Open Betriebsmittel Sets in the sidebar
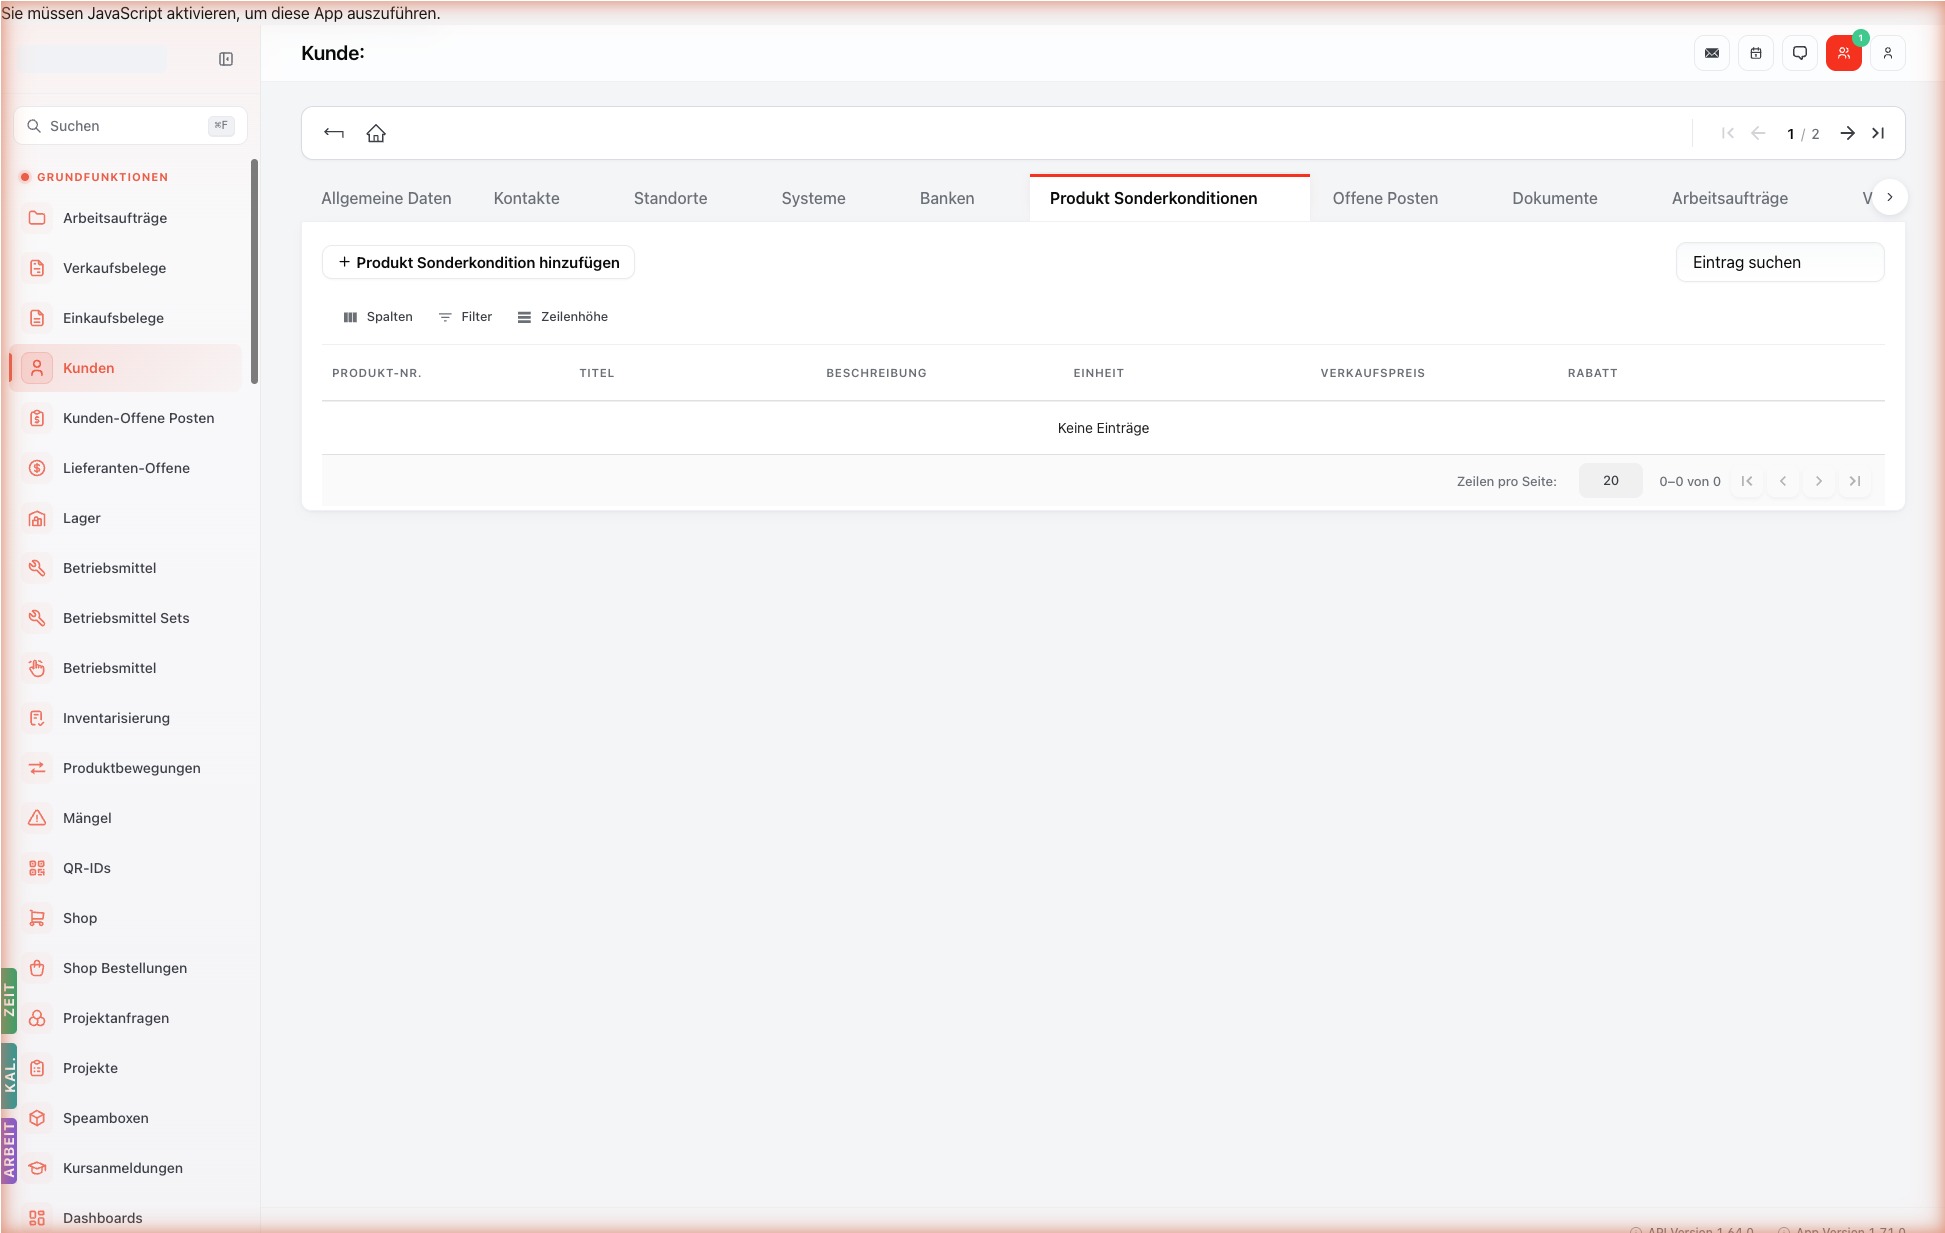The width and height of the screenshot is (1945, 1233). 126,618
